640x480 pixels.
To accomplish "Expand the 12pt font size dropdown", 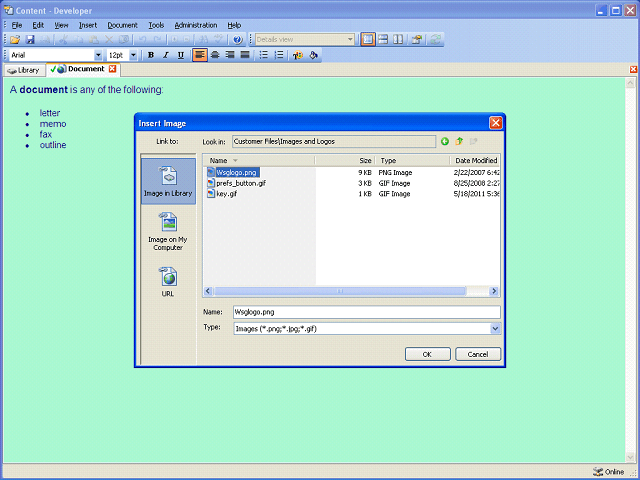I will (x=133, y=55).
